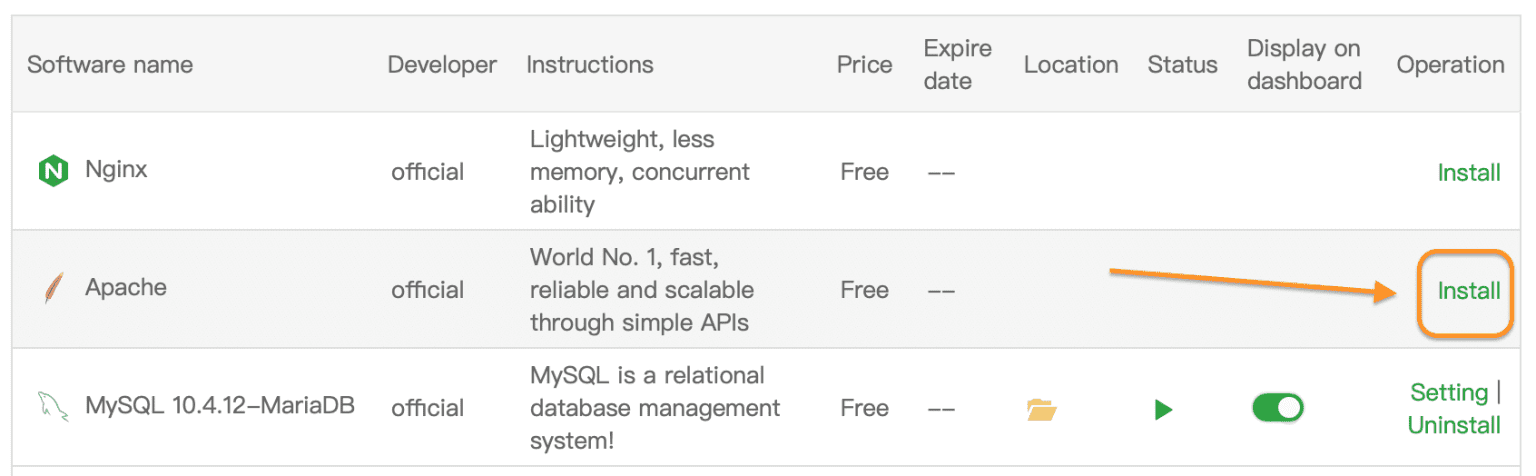Click the Display on dashboard header

(x=1304, y=65)
